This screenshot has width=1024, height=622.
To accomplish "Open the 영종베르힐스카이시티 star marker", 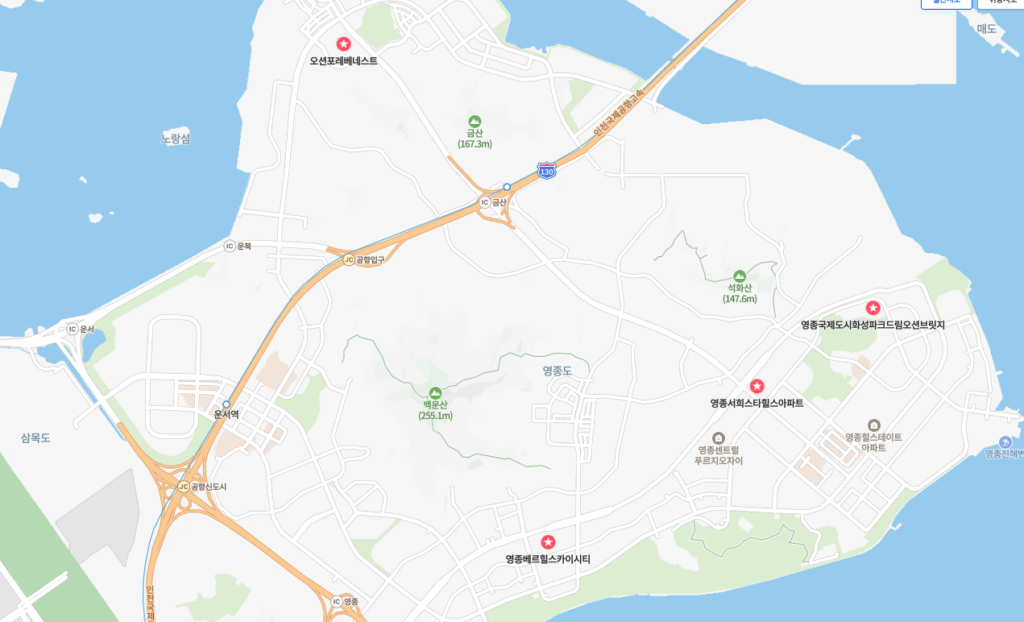I will click(x=548, y=542).
